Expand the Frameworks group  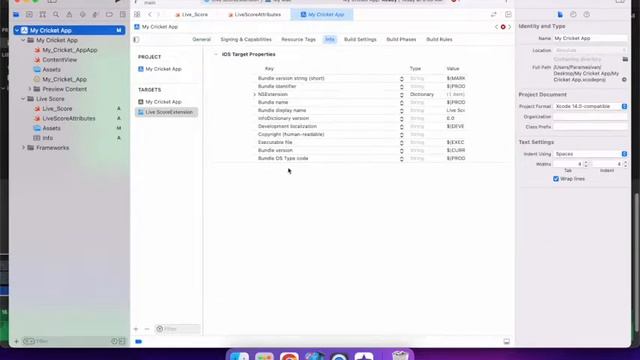point(23,148)
